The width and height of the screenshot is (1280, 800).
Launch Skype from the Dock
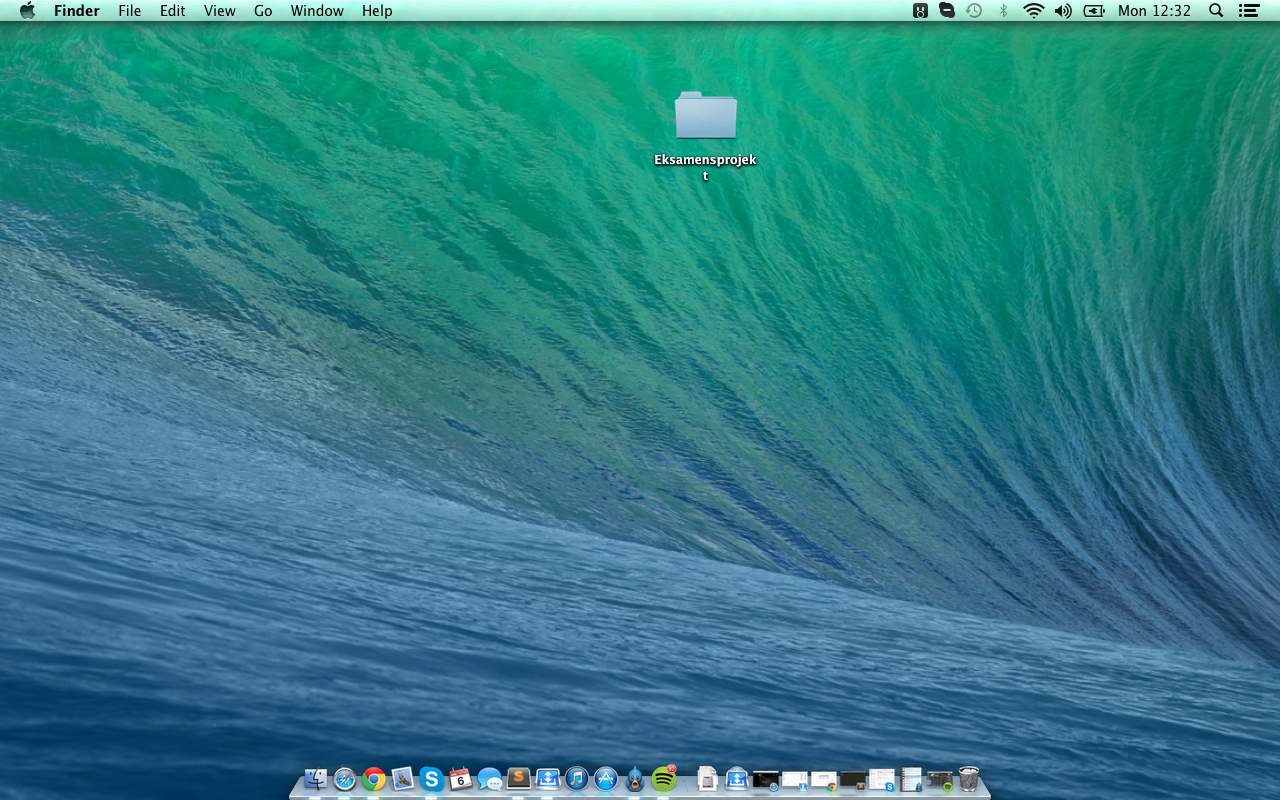(x=432, y=778)
